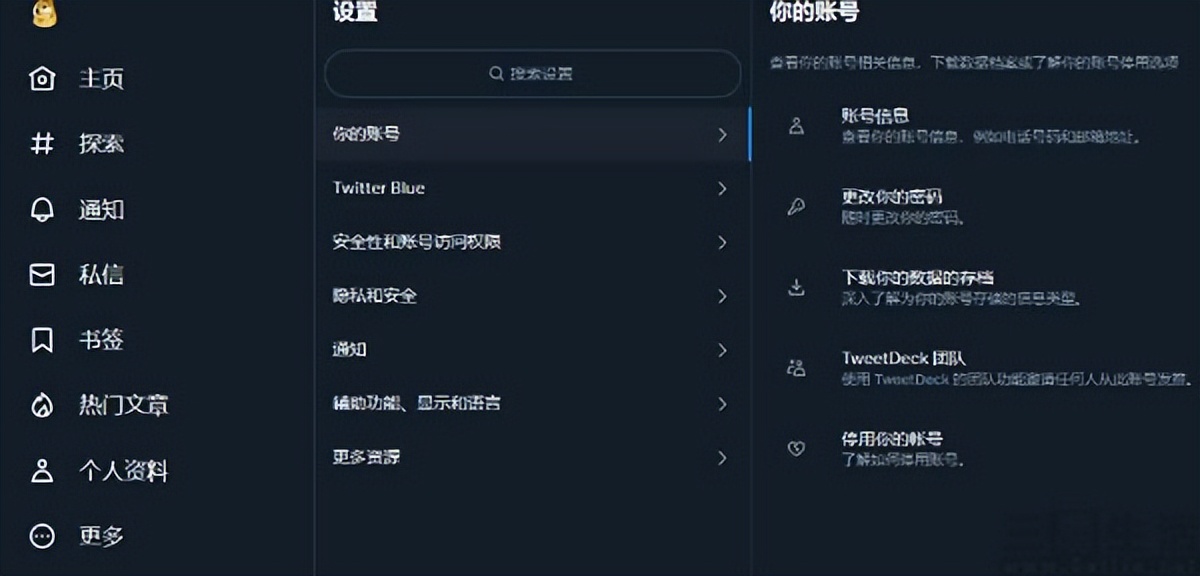Select the trending articles flame icon
Image resolution: width=1200 pixels, height=576 pixels.
(x=41, y=405)
